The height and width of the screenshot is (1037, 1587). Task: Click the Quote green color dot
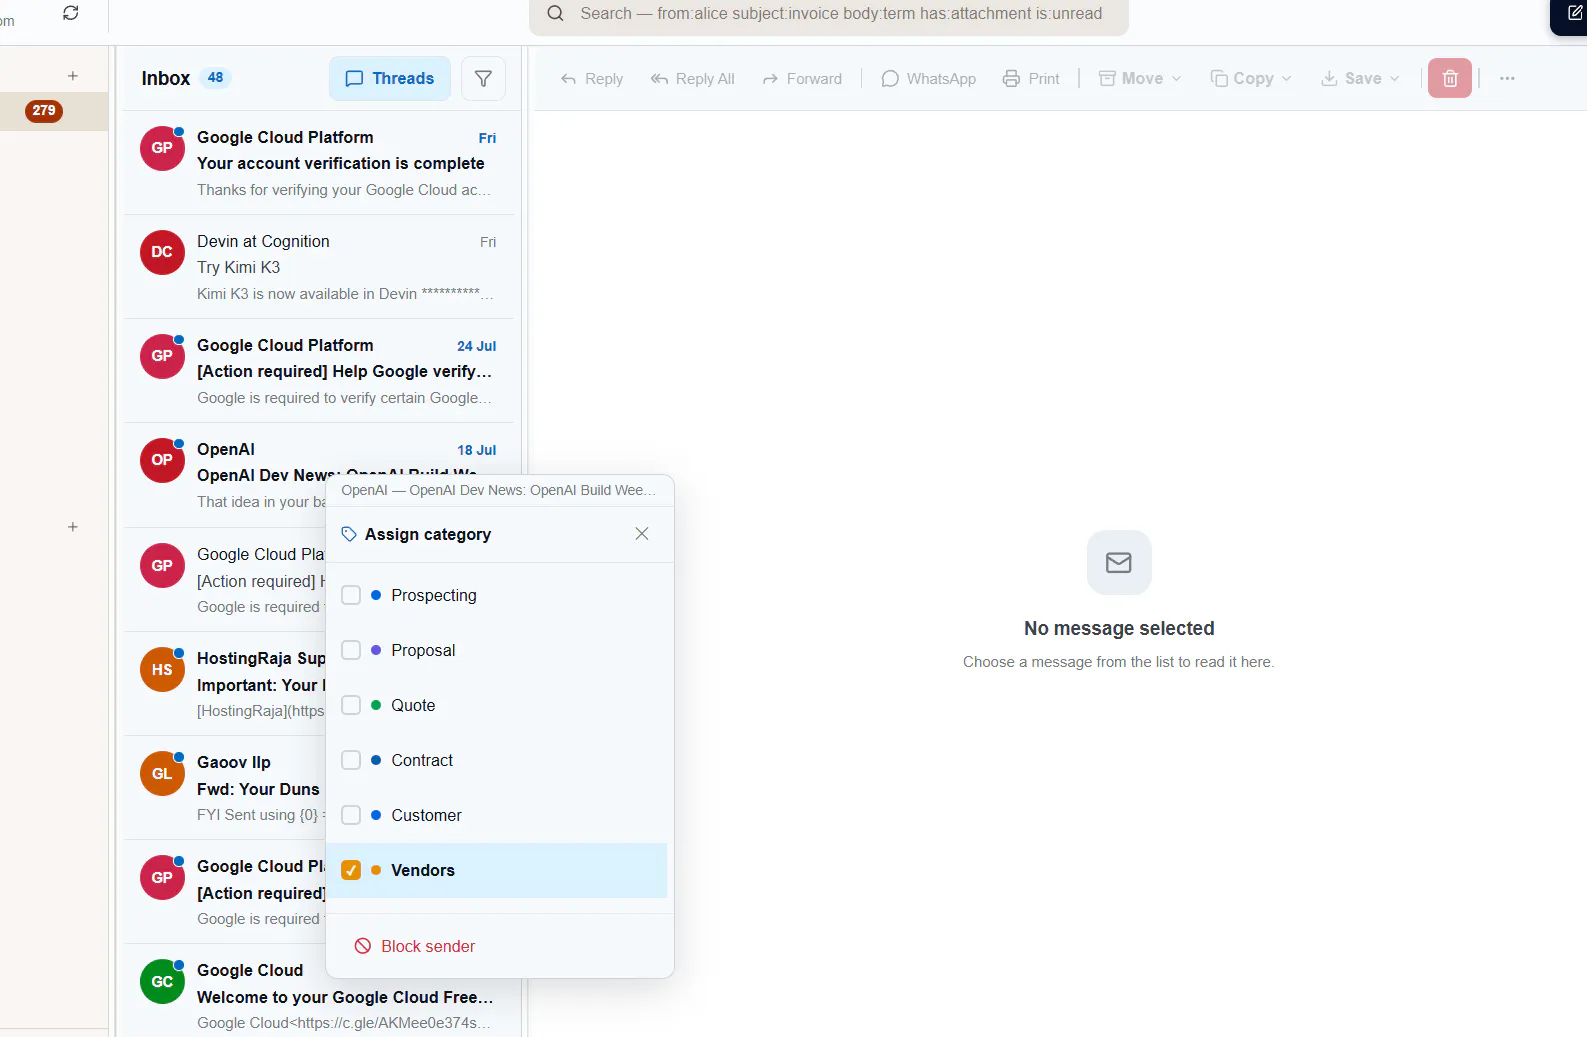click(376, 705)
